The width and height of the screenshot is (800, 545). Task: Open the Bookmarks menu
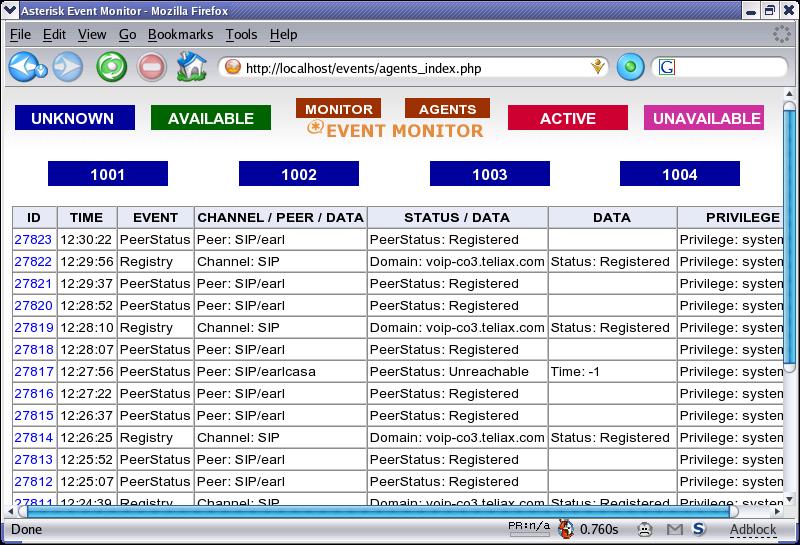point(180,34)
